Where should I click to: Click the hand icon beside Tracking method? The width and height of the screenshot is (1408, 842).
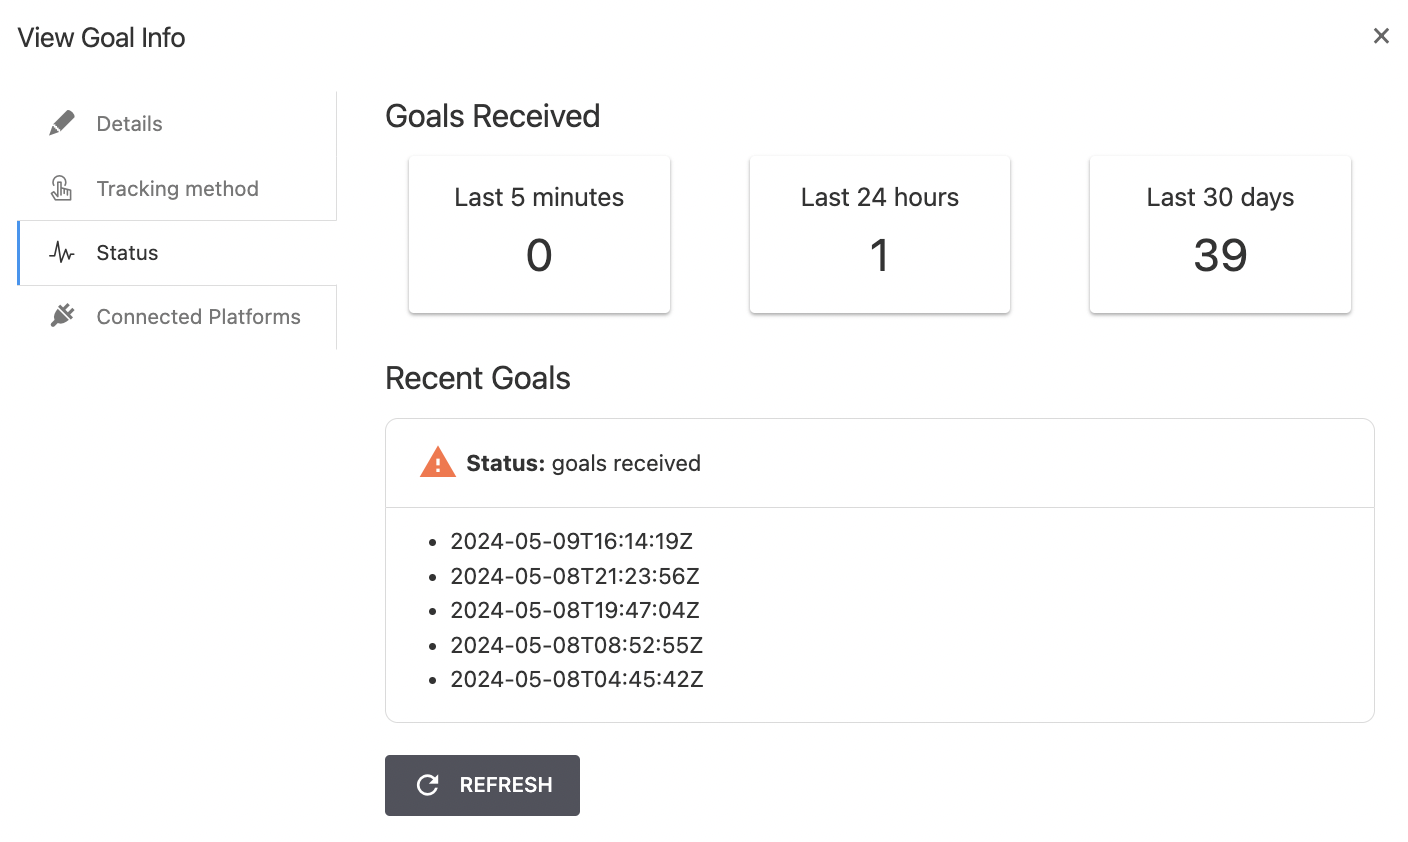click(61, 188)
